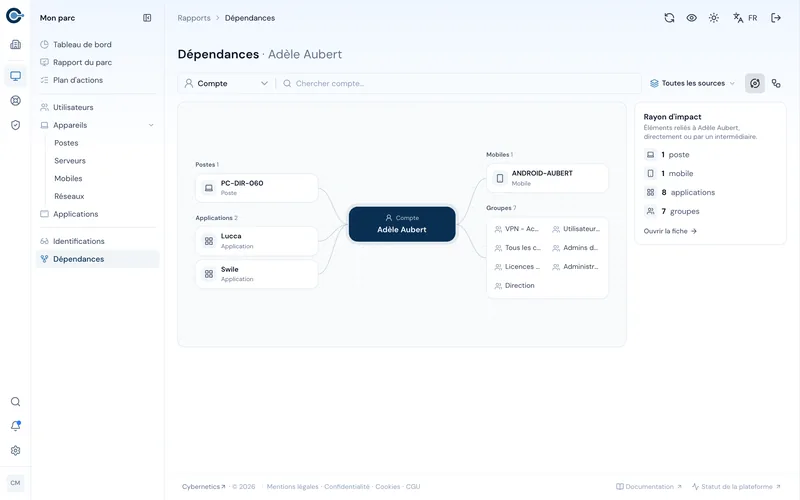The image size is (800, 500).
Task: Open Applications menu item
Action: [97, 214]
